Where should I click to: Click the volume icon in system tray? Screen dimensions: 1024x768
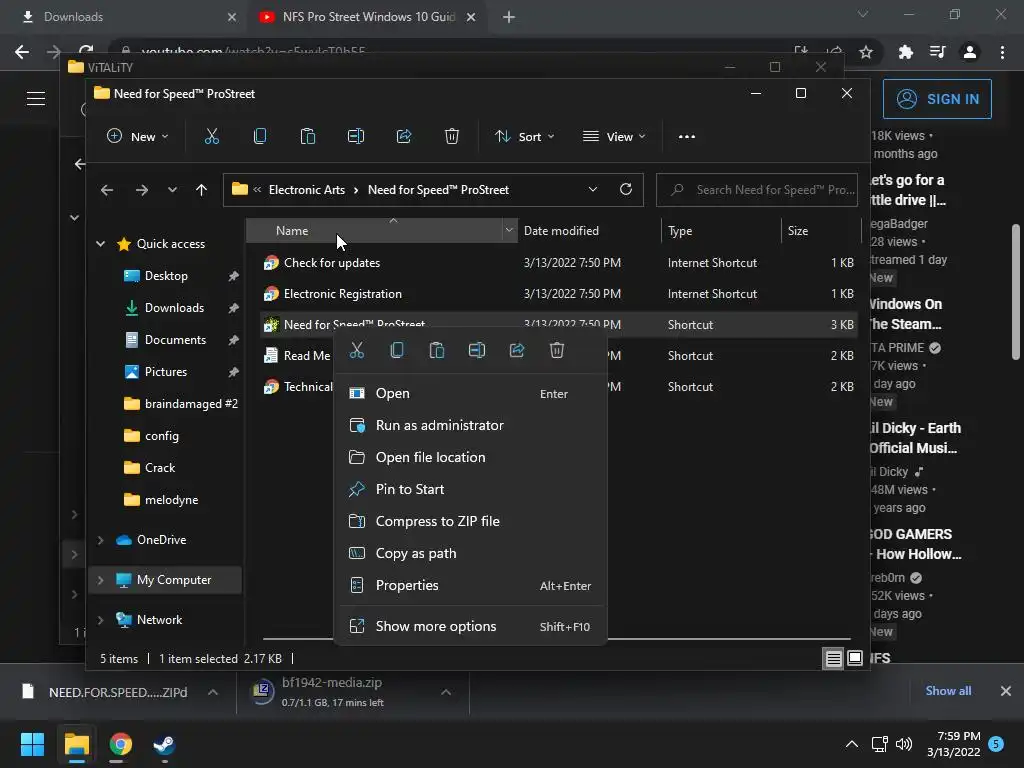pos(904,744)
